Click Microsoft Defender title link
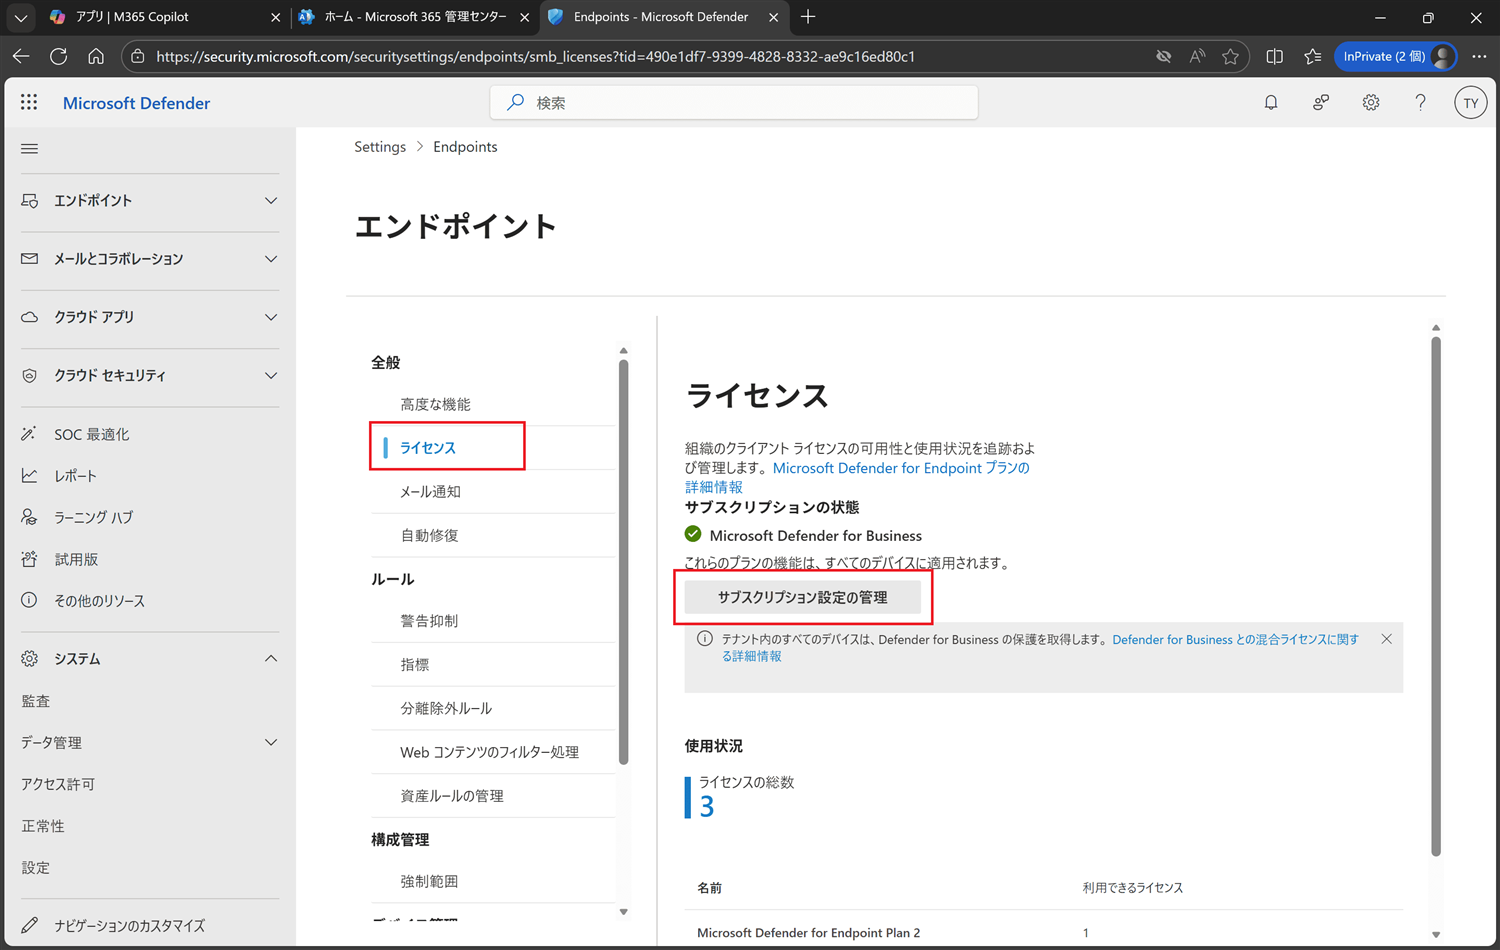This screenshot has height=950, width=1500. pos(136,103)
